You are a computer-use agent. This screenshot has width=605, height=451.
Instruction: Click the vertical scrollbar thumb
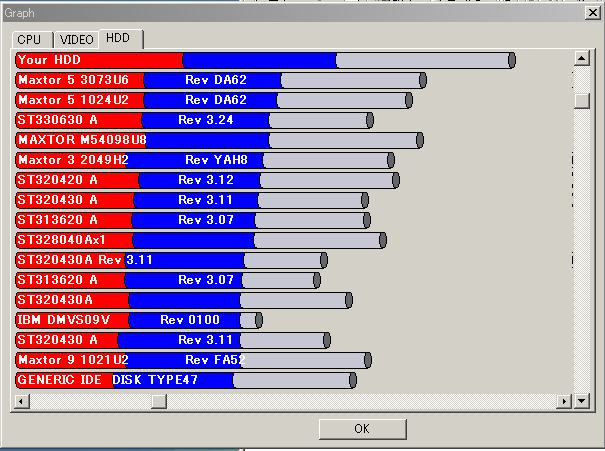point(581,101)
